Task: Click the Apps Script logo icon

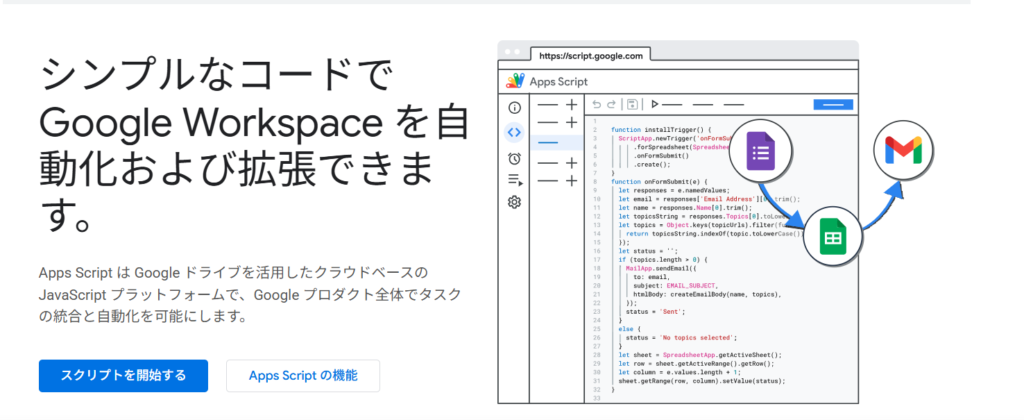Action: [516, 81]
